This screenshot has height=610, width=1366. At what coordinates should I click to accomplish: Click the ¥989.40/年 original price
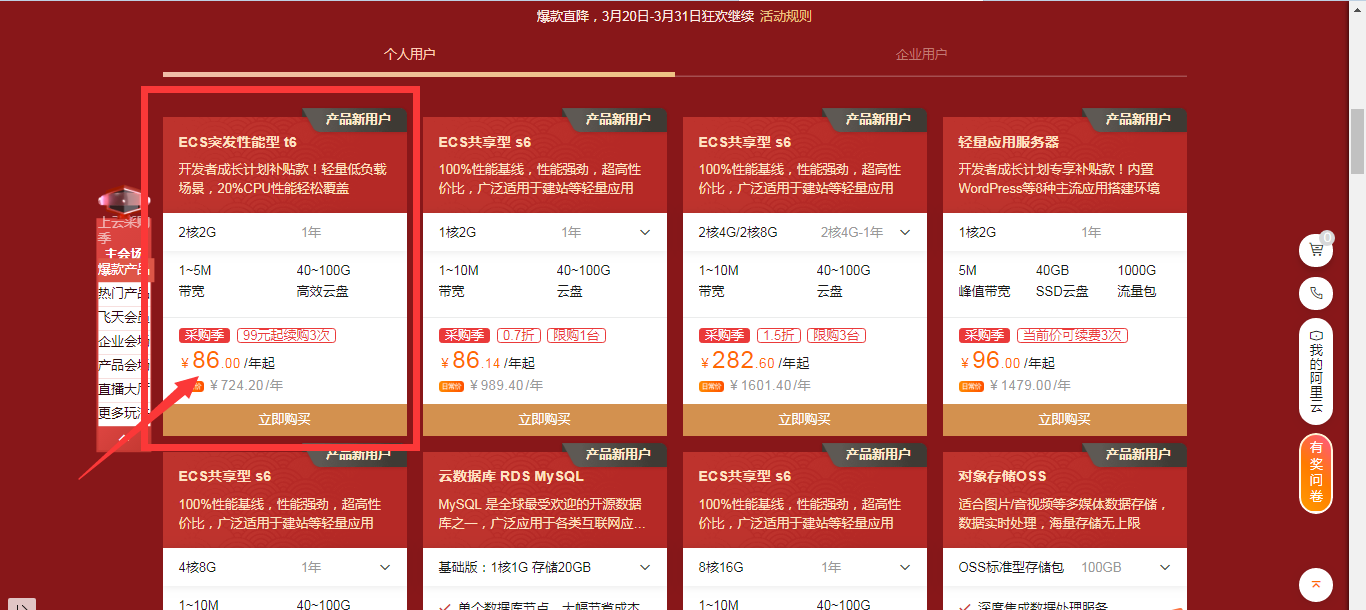tap(507, 385)
